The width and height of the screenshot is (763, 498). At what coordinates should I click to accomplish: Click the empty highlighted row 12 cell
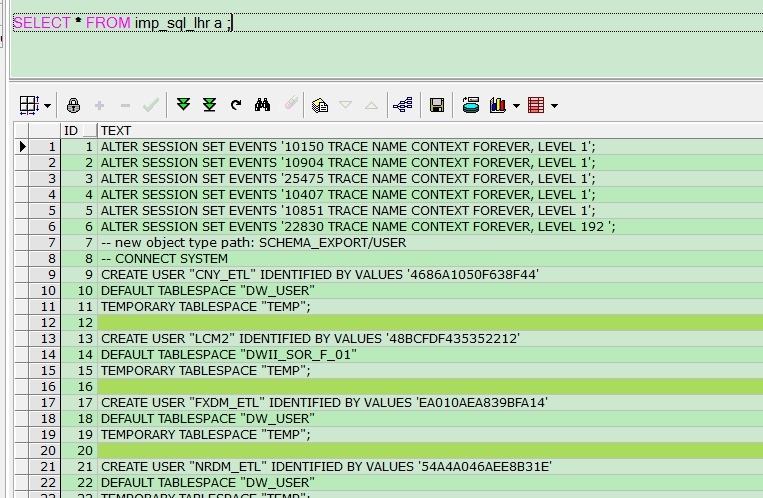(400, 323)
